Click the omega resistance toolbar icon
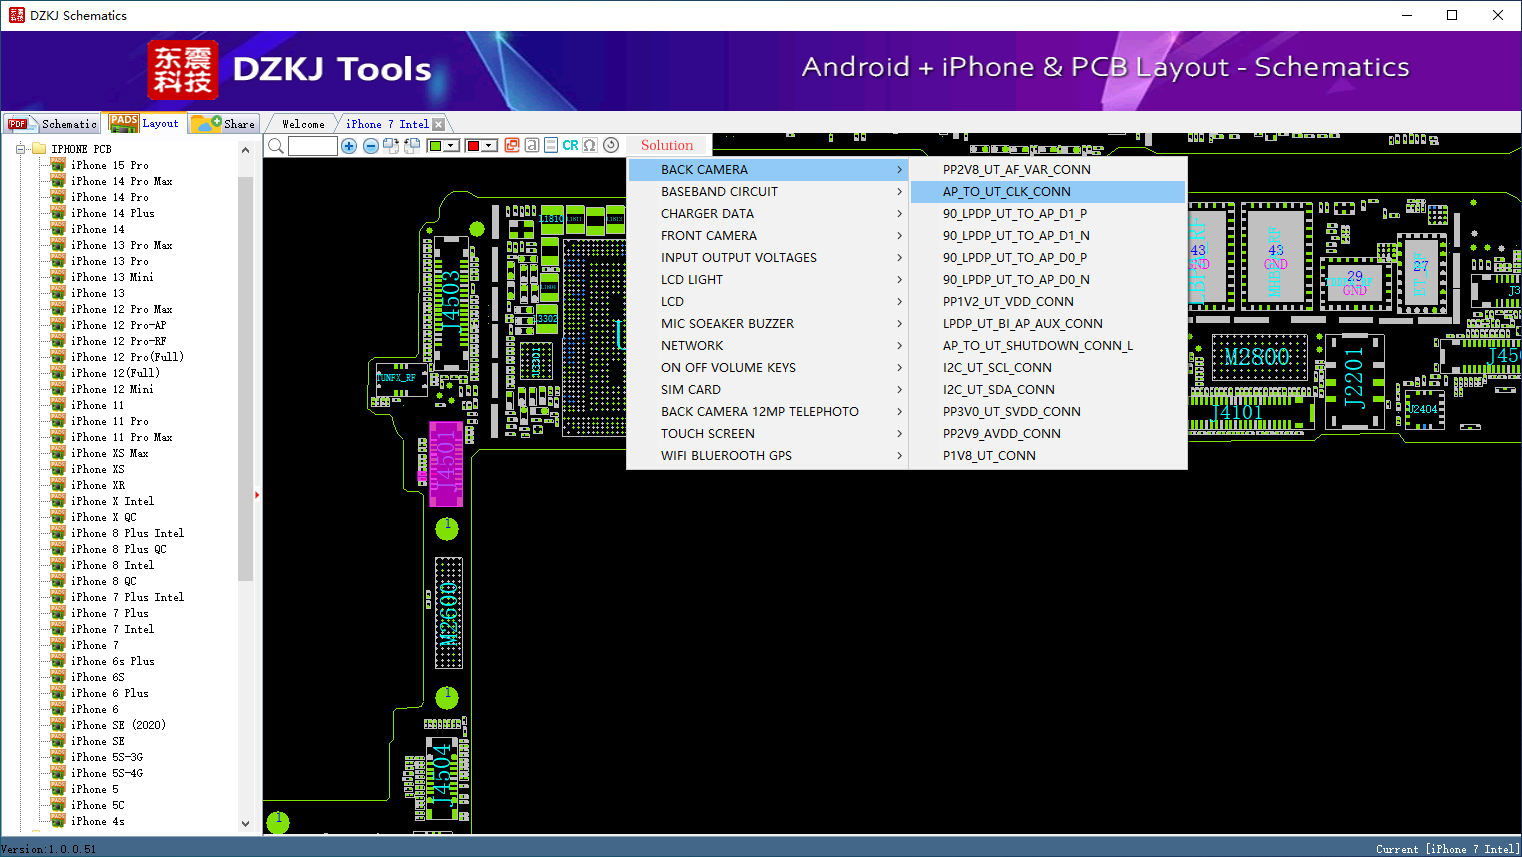The height and width of the screenshot is (857, 1522). (590, 146)
